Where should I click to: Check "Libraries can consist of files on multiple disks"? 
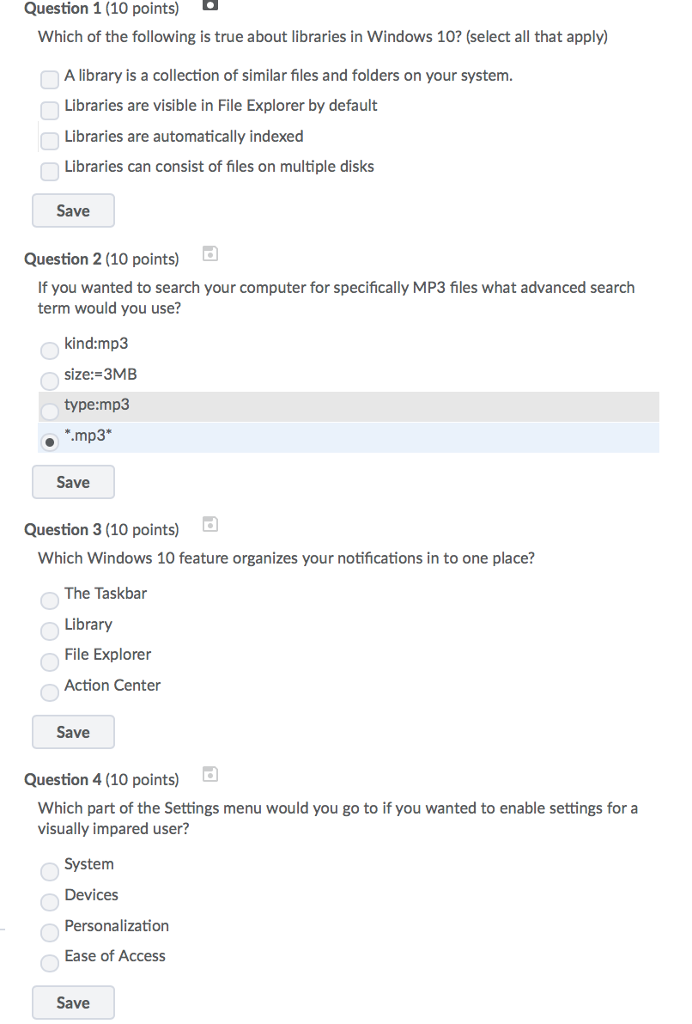[49, 171]
